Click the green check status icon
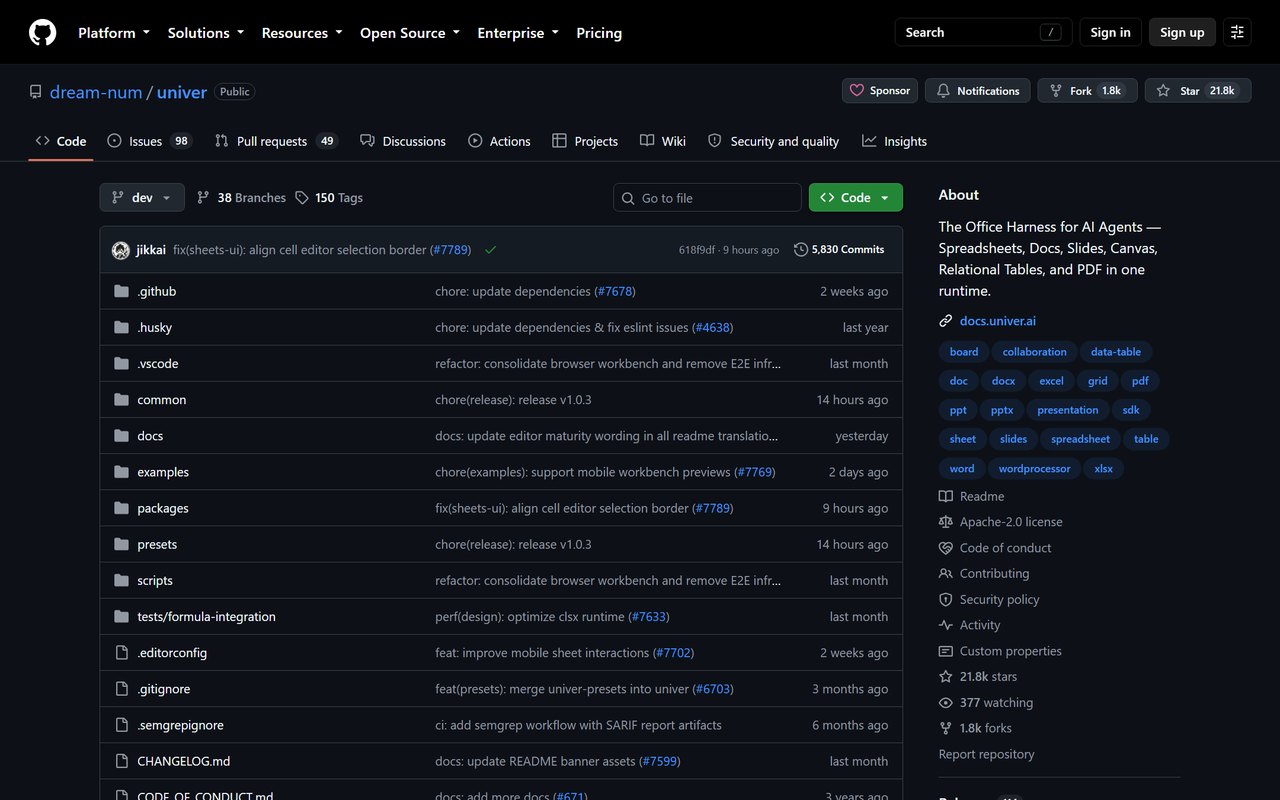This screenshot has width=1280, height=800. (490, 250)
